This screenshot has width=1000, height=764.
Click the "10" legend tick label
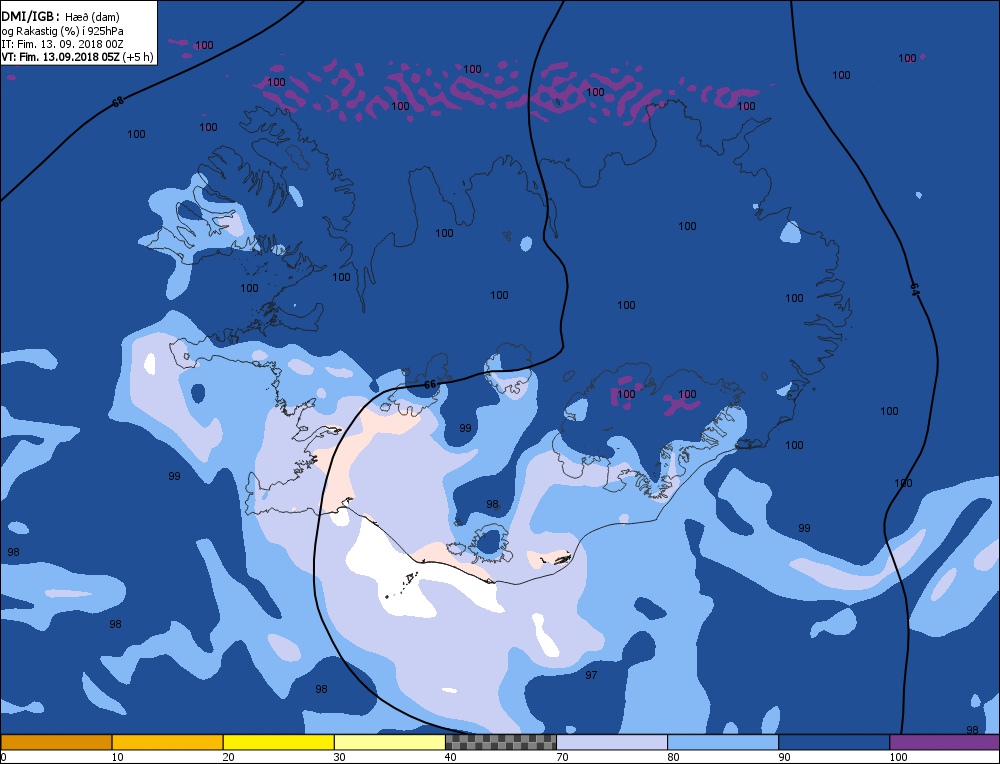117,757
